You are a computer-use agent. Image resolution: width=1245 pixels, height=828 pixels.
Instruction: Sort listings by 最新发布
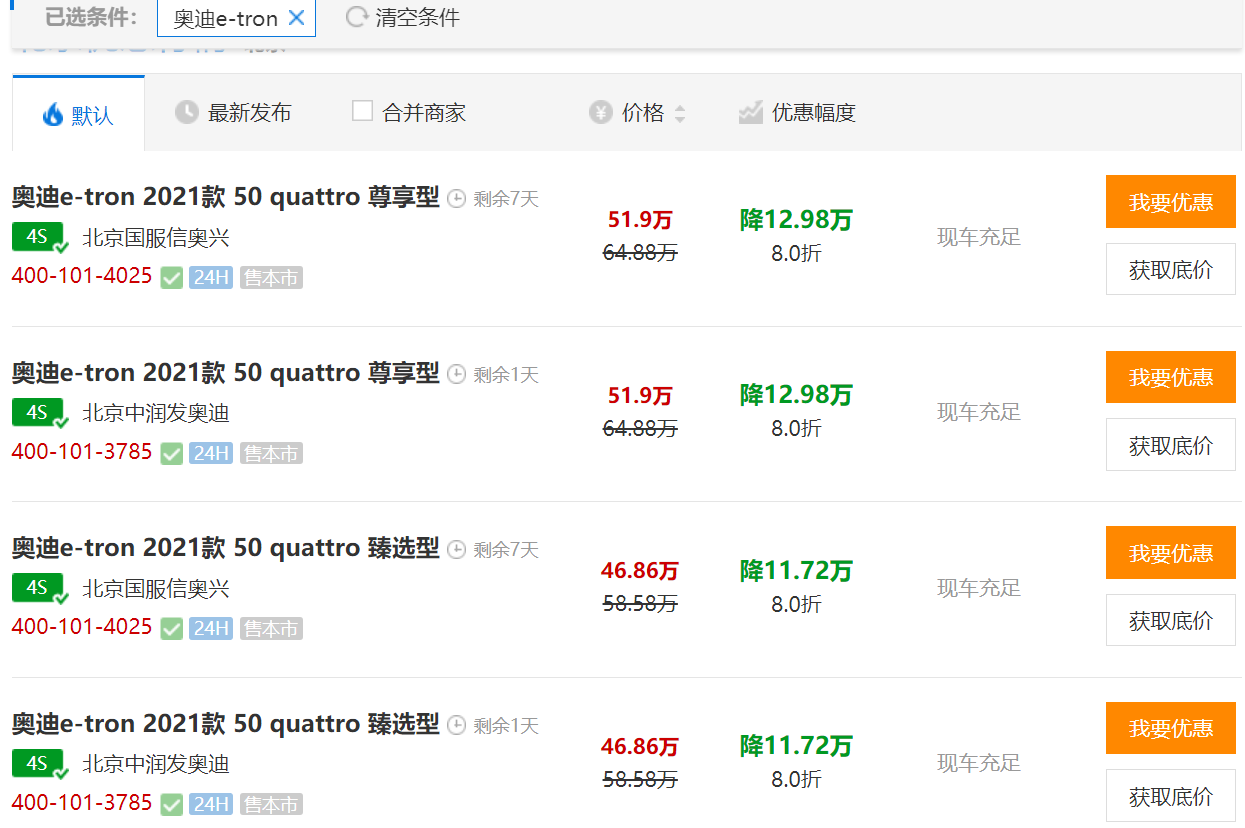[233, 113]
